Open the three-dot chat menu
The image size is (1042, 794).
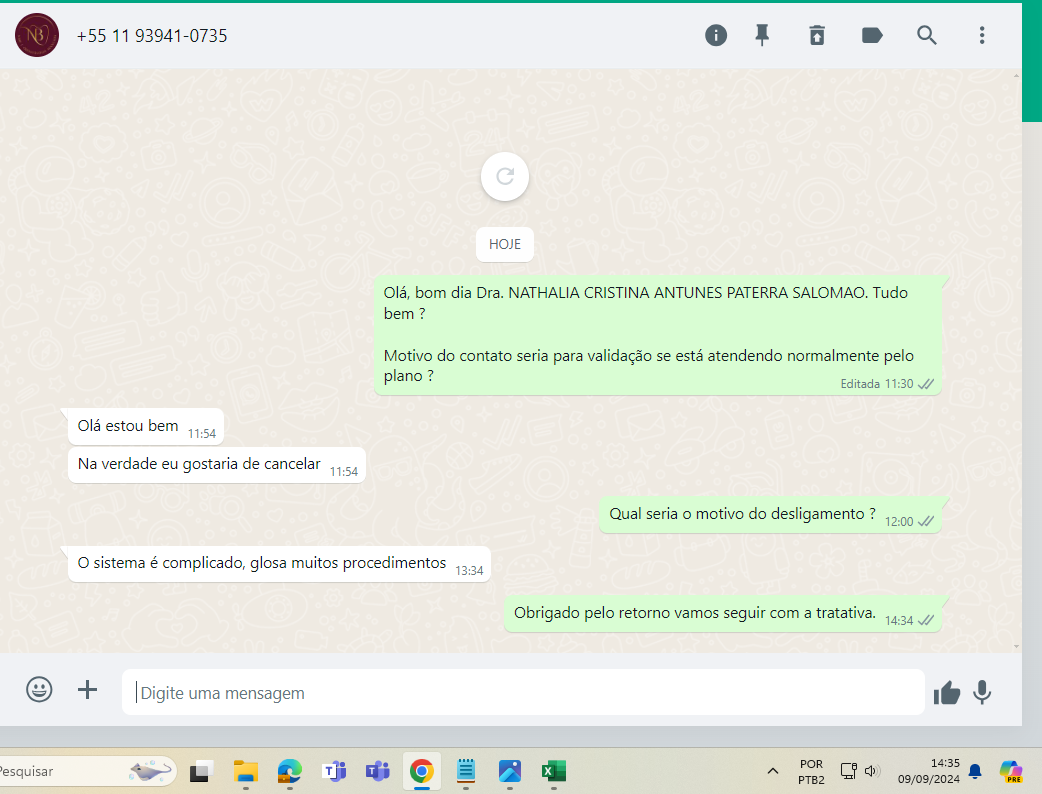point(982,35)
